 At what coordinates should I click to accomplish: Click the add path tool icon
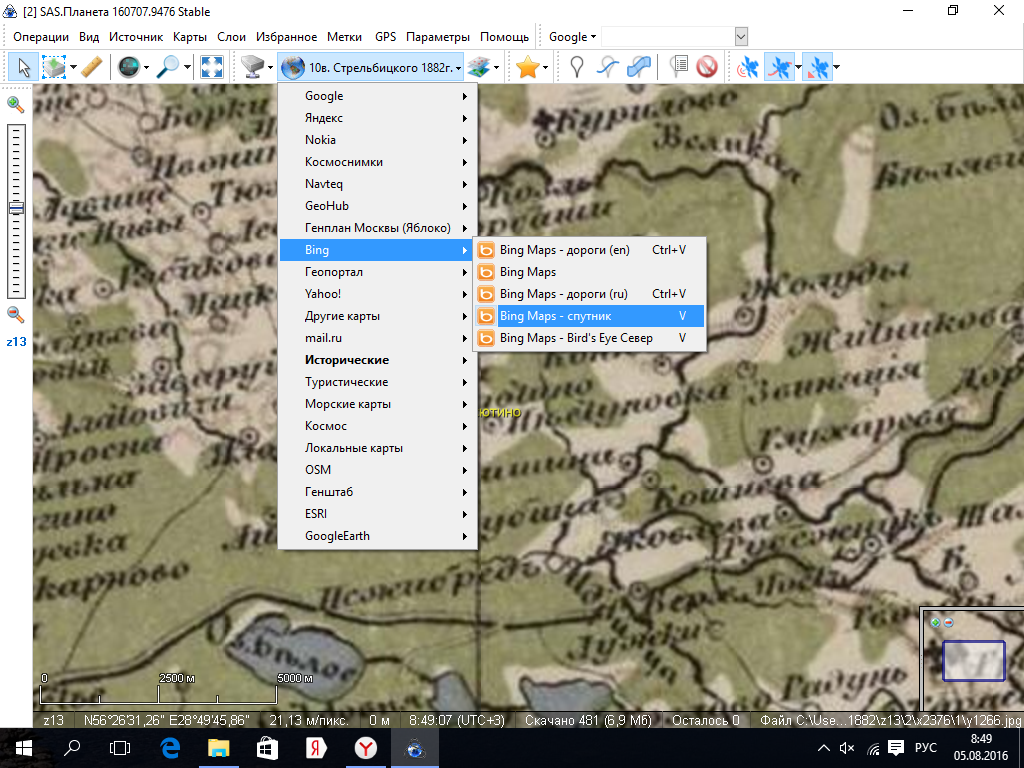pos(608,67)
